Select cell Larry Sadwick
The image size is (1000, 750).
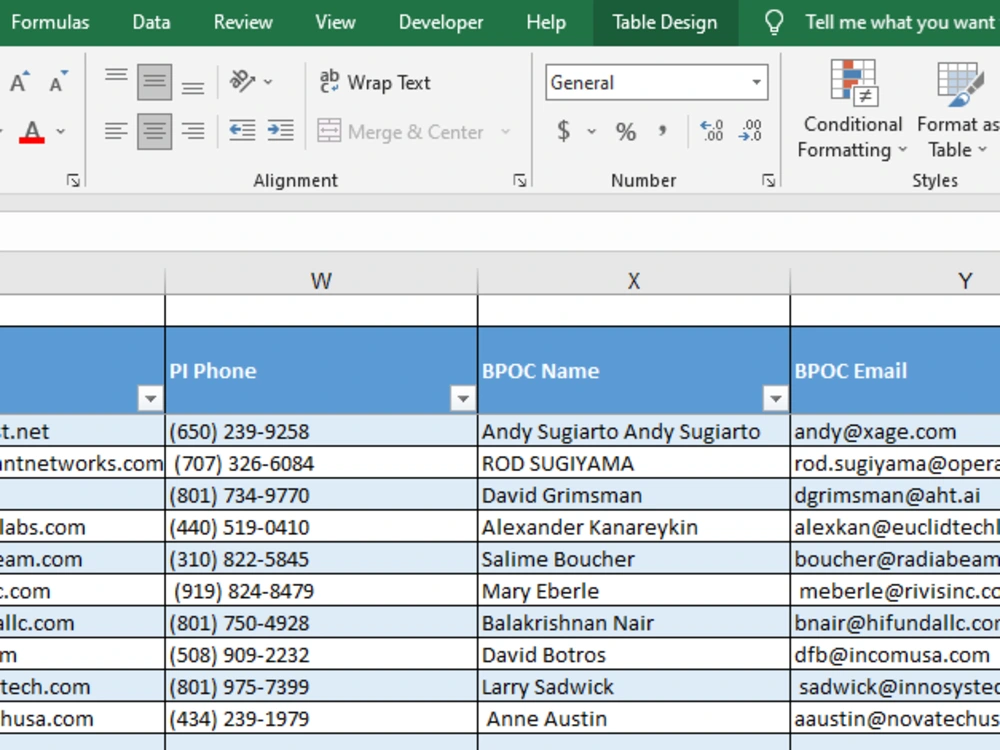click(633, 686)
